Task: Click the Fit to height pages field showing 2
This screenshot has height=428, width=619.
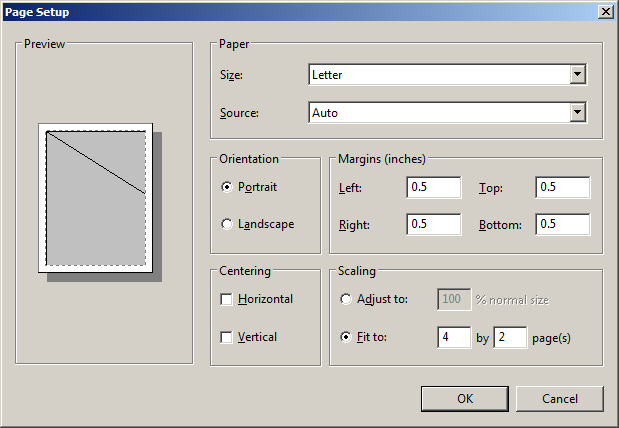Action: 510,337
